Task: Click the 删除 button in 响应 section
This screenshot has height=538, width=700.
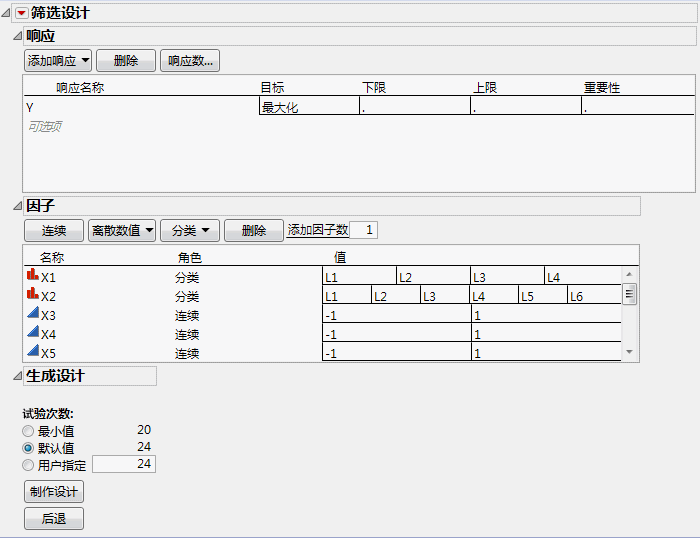Action: click(x=126, y=61)
